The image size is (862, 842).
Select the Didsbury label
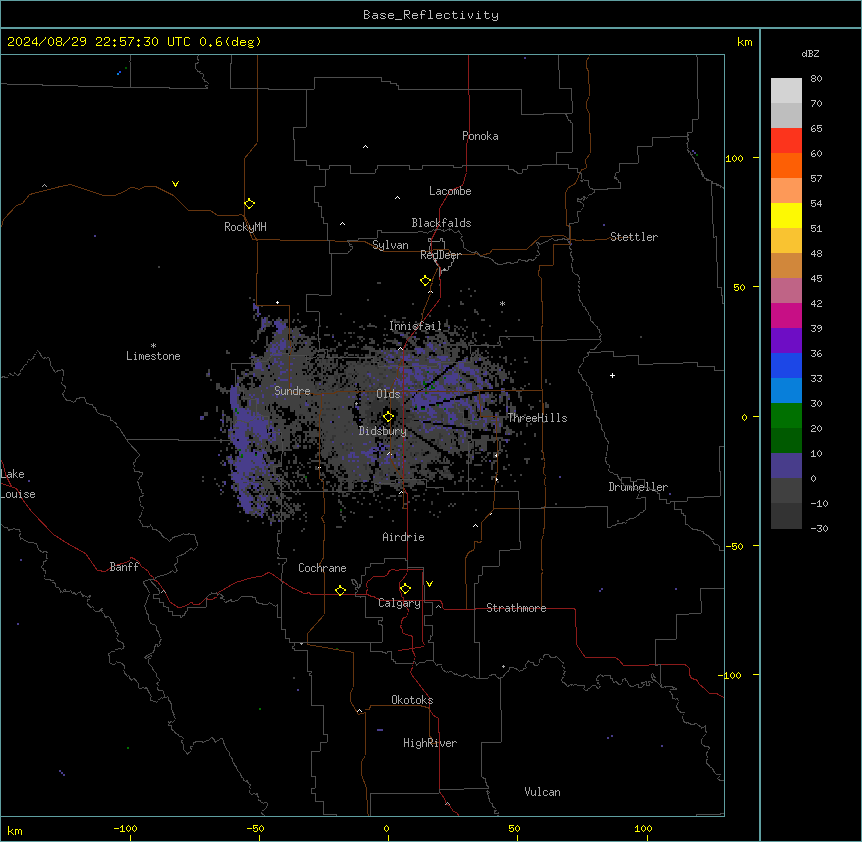[383, 431]
